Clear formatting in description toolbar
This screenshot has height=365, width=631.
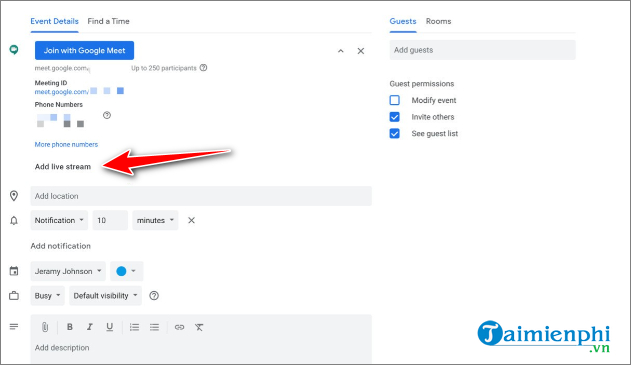(x=199, y=327)
